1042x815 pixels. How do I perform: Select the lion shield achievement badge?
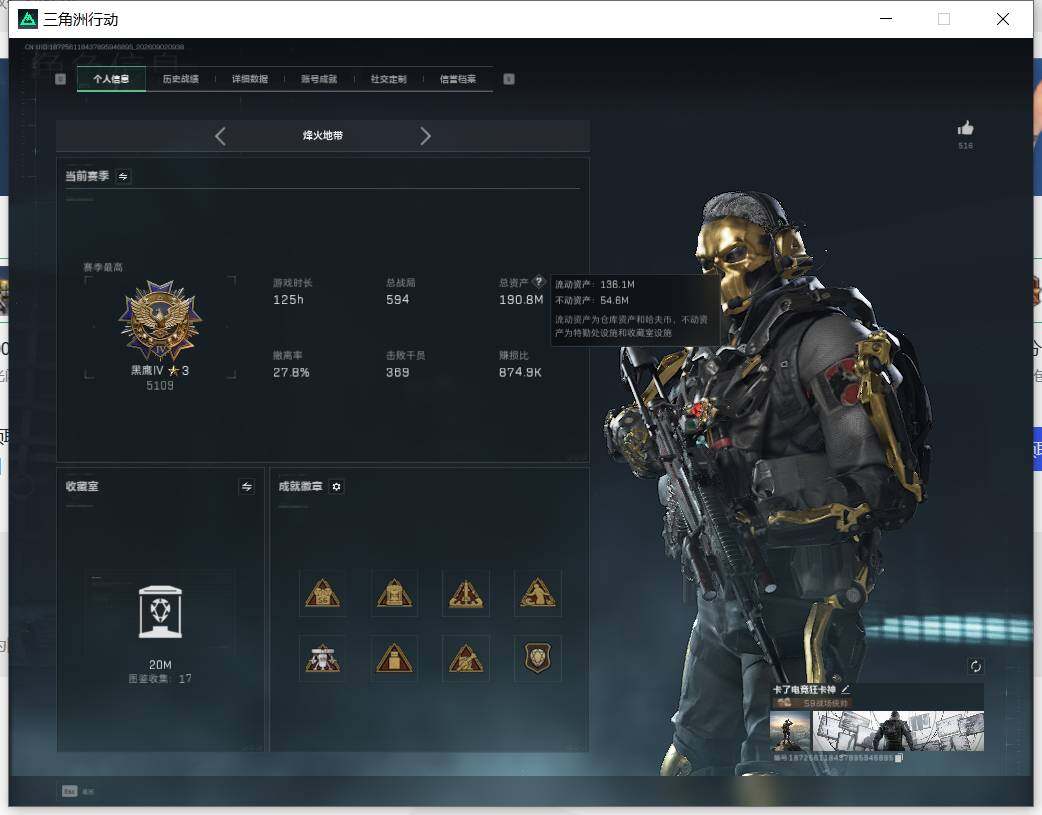coord(538,658)
